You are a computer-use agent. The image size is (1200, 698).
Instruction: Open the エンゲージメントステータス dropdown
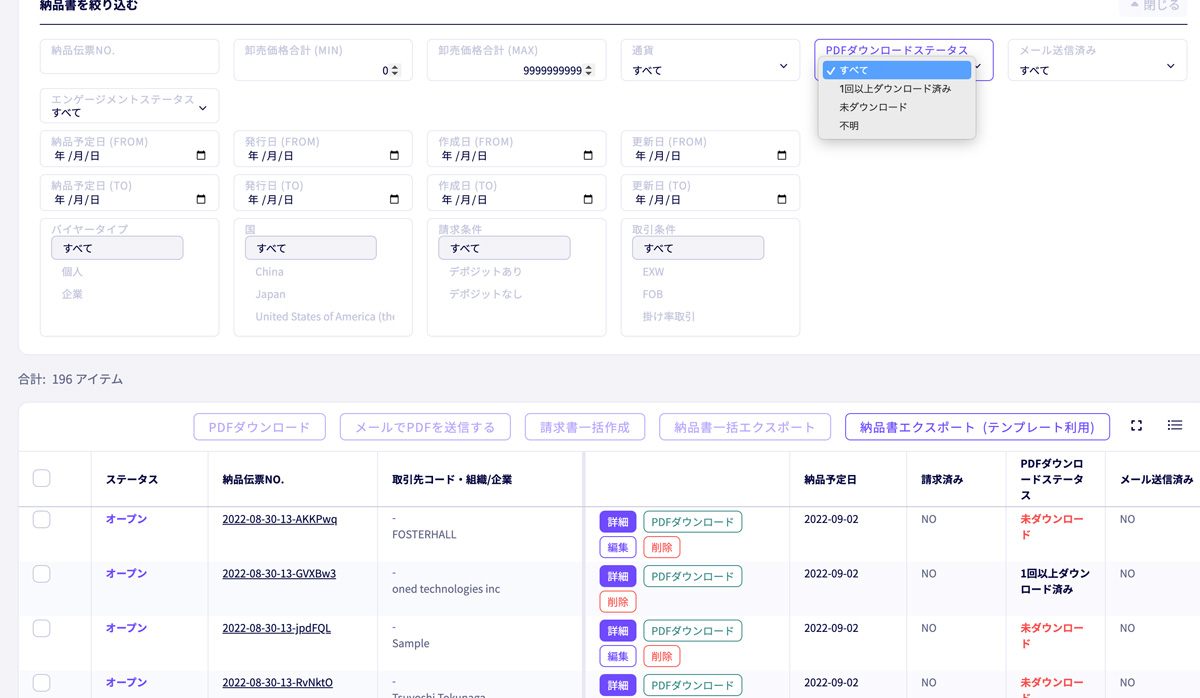[x=129, y=106]
